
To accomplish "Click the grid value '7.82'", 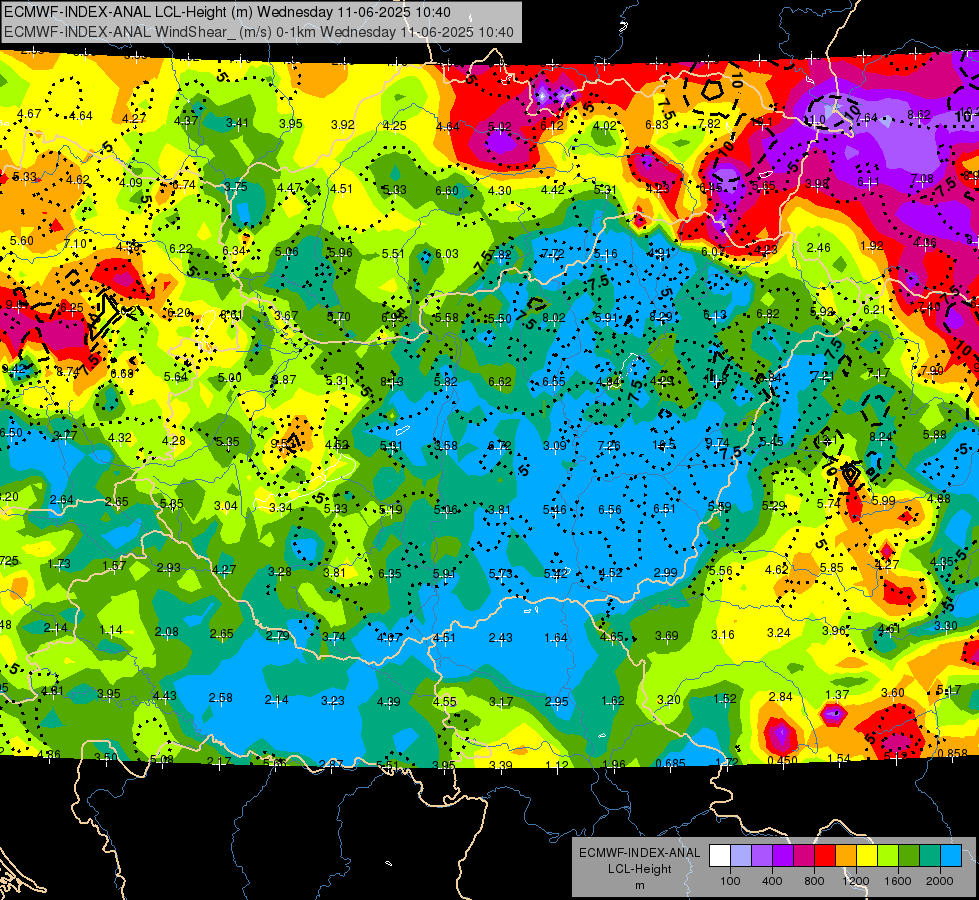I will point(709,124).
